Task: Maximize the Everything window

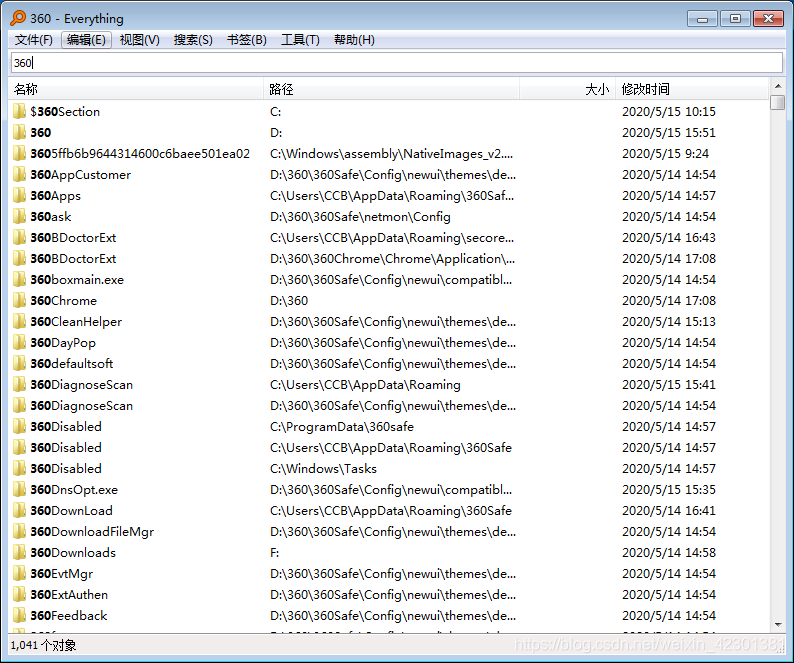Action: pos(735,19)
